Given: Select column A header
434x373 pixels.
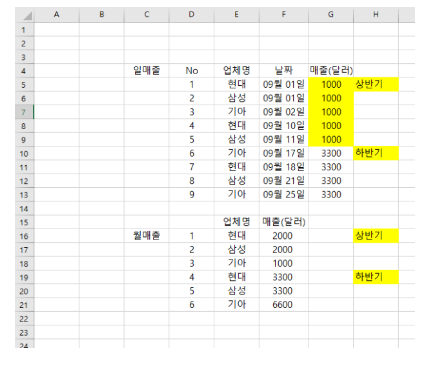Looking at the screenshot, I should coord(57,15).
